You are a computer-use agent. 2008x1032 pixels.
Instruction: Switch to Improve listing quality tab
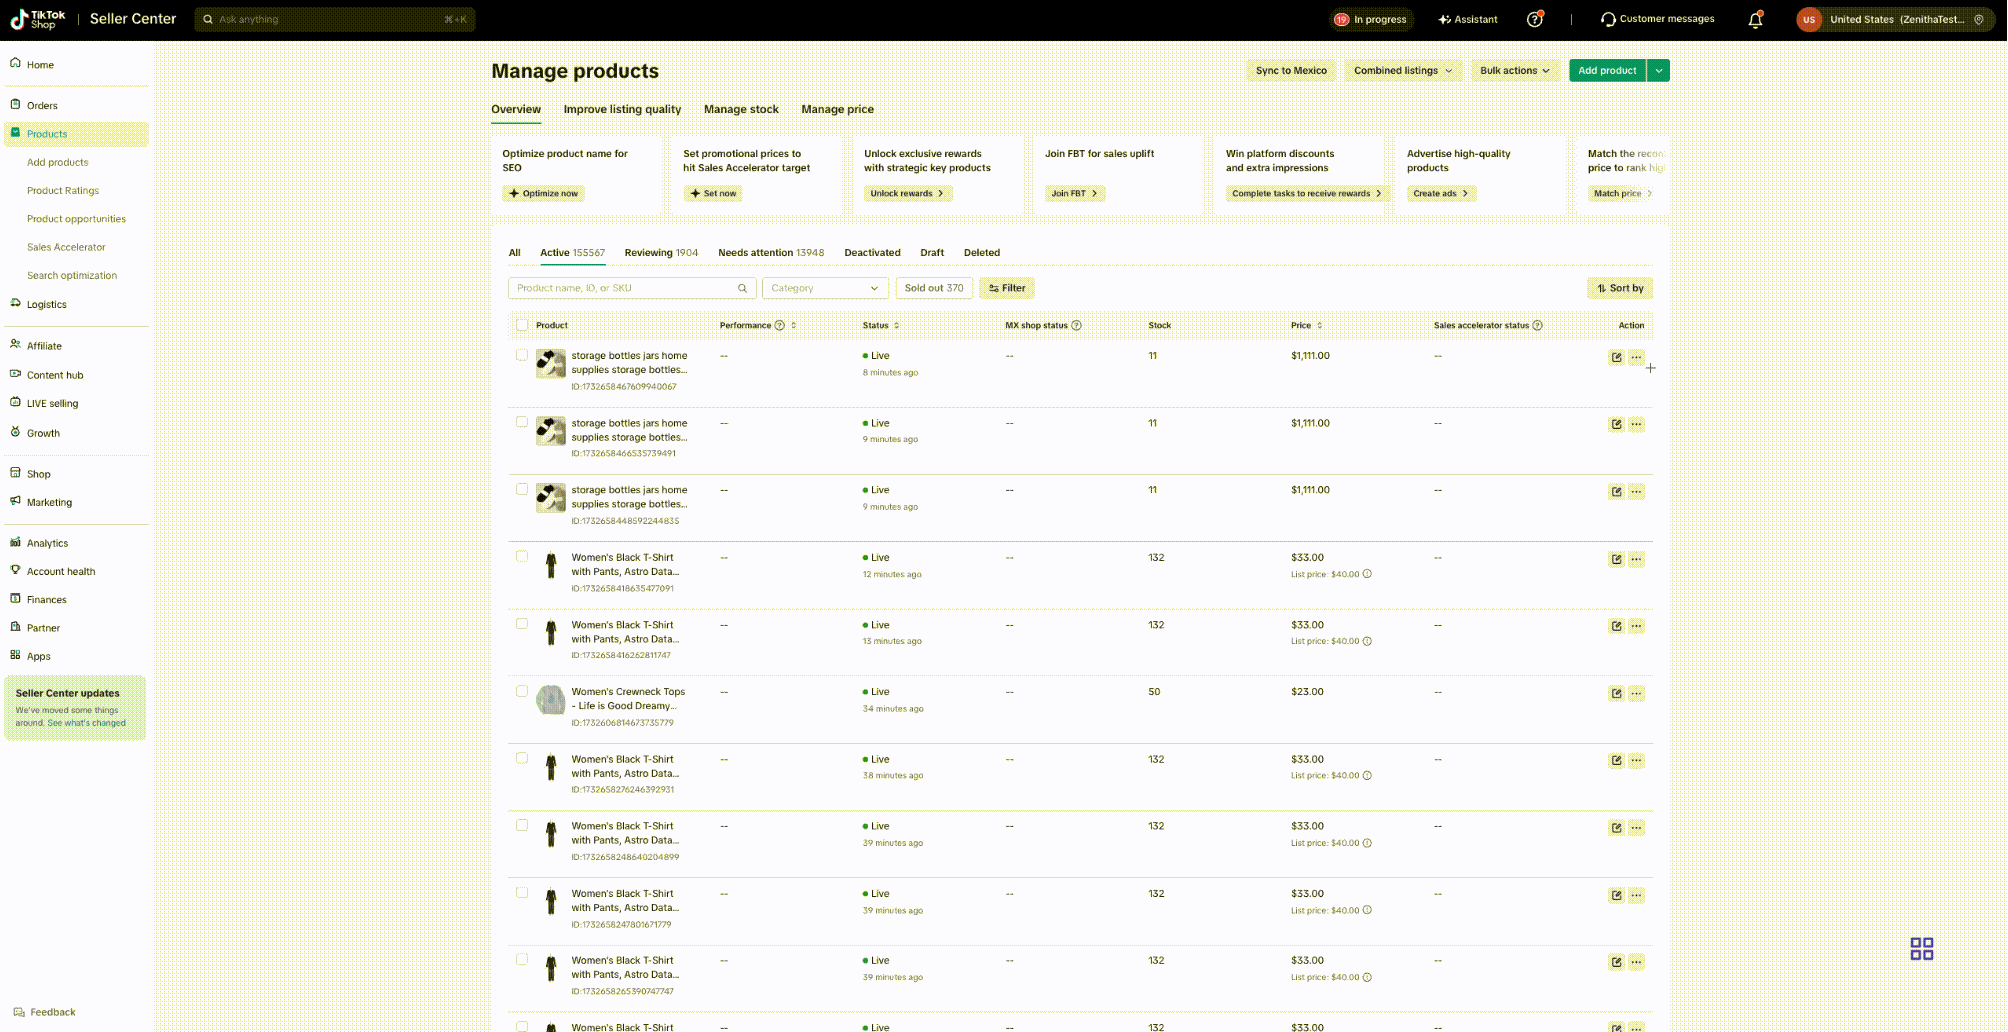[622, 109]
